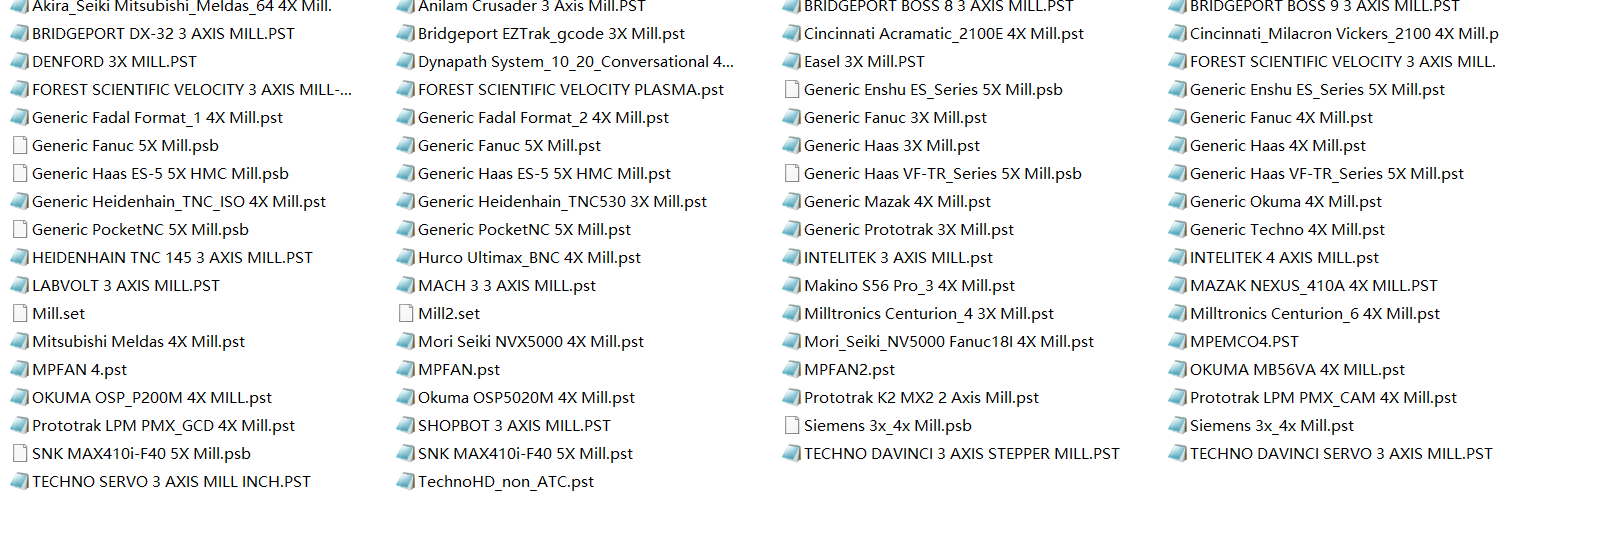The image size is (1611, 540).
Task: Select file Prototrak K2 MX2 2 Axis Mill.pst
Action: click(921, 397)
